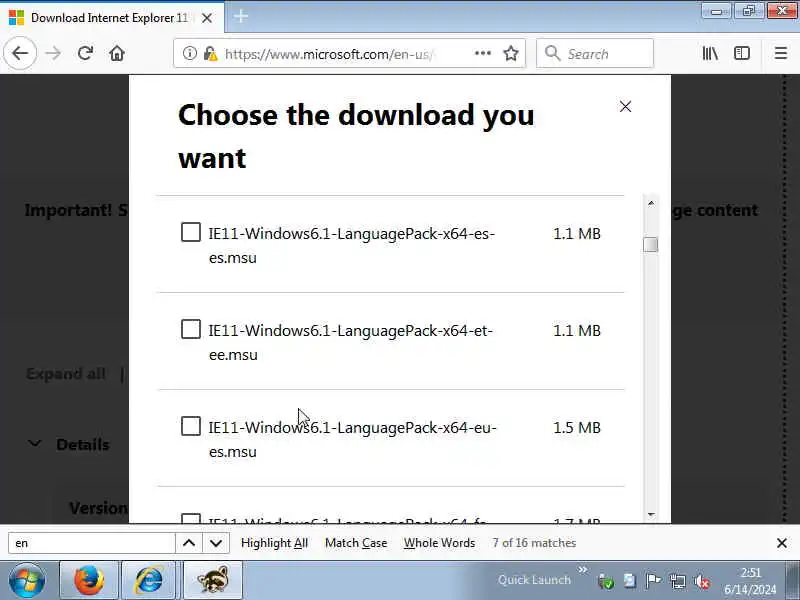The image size is (800, 600).
Task: Open the Library icon in toolbar
Action: click(x=710, y=53)
